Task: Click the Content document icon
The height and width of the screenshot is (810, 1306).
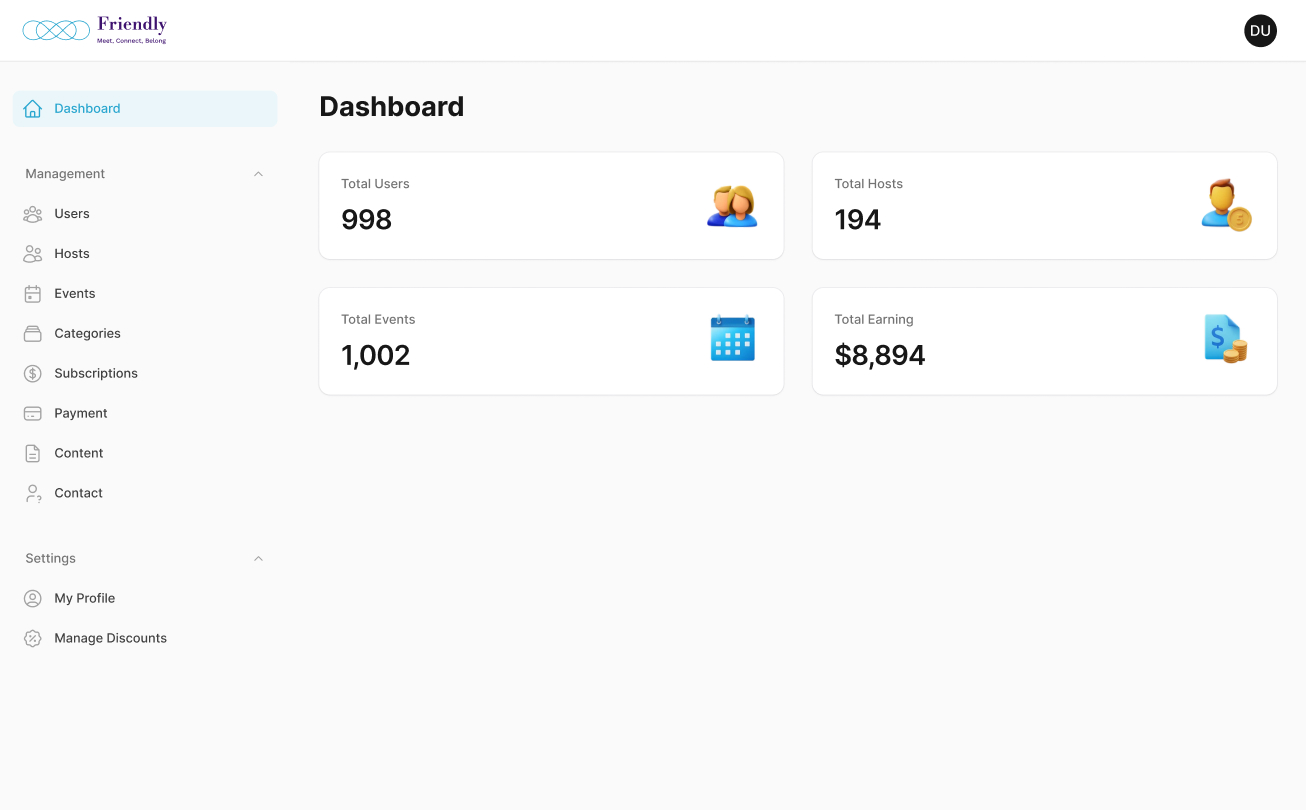Action: click(x=33, y=454)
